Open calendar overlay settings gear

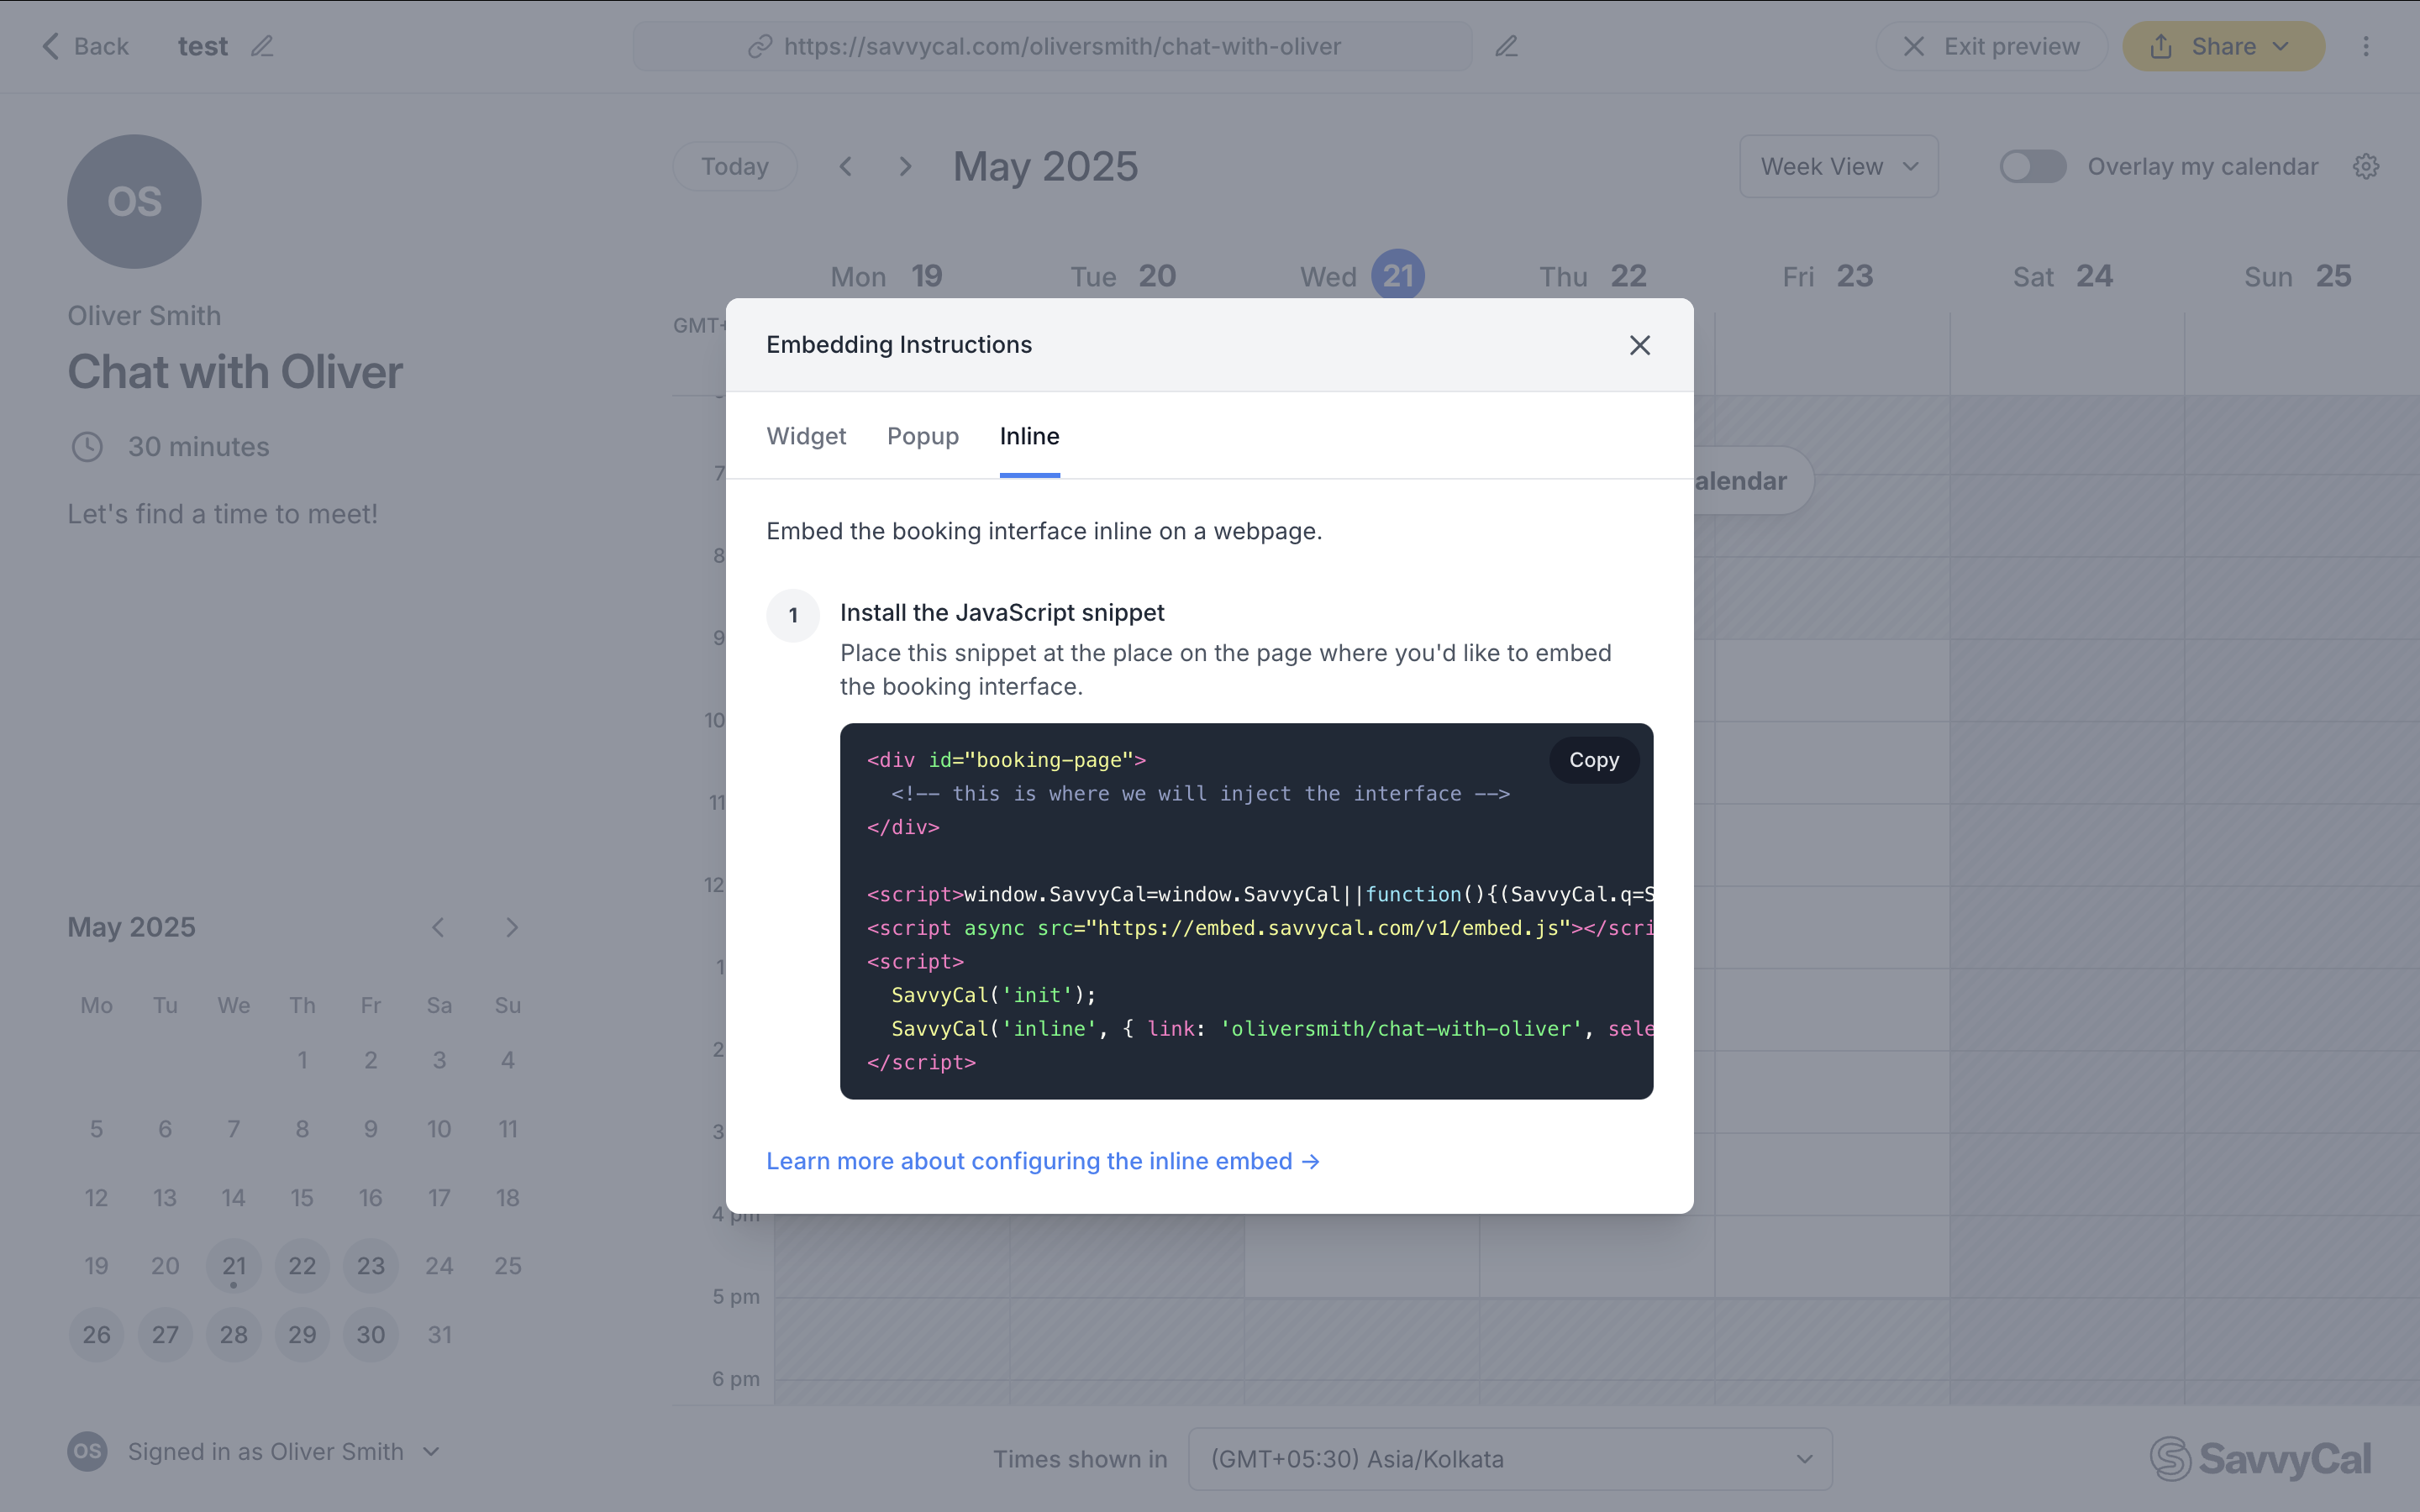point(2365,166)
